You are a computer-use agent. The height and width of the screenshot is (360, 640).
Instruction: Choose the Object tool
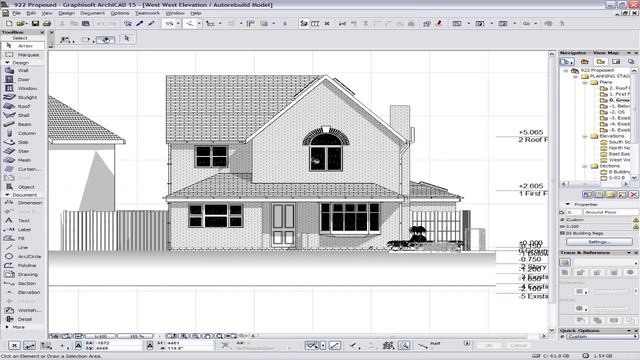22,187
